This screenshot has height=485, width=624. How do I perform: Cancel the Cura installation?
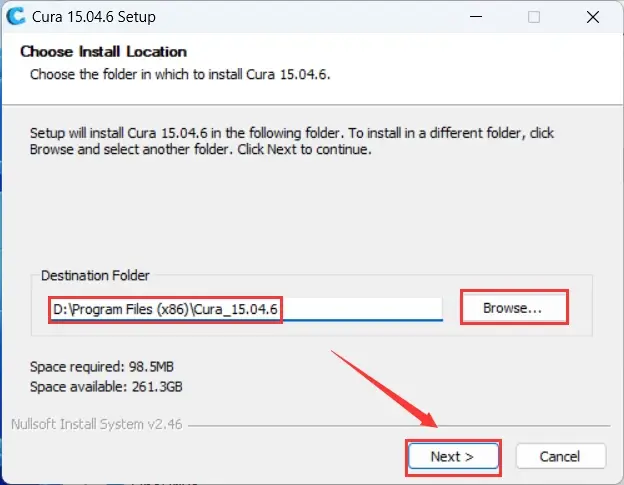point(561,456)
